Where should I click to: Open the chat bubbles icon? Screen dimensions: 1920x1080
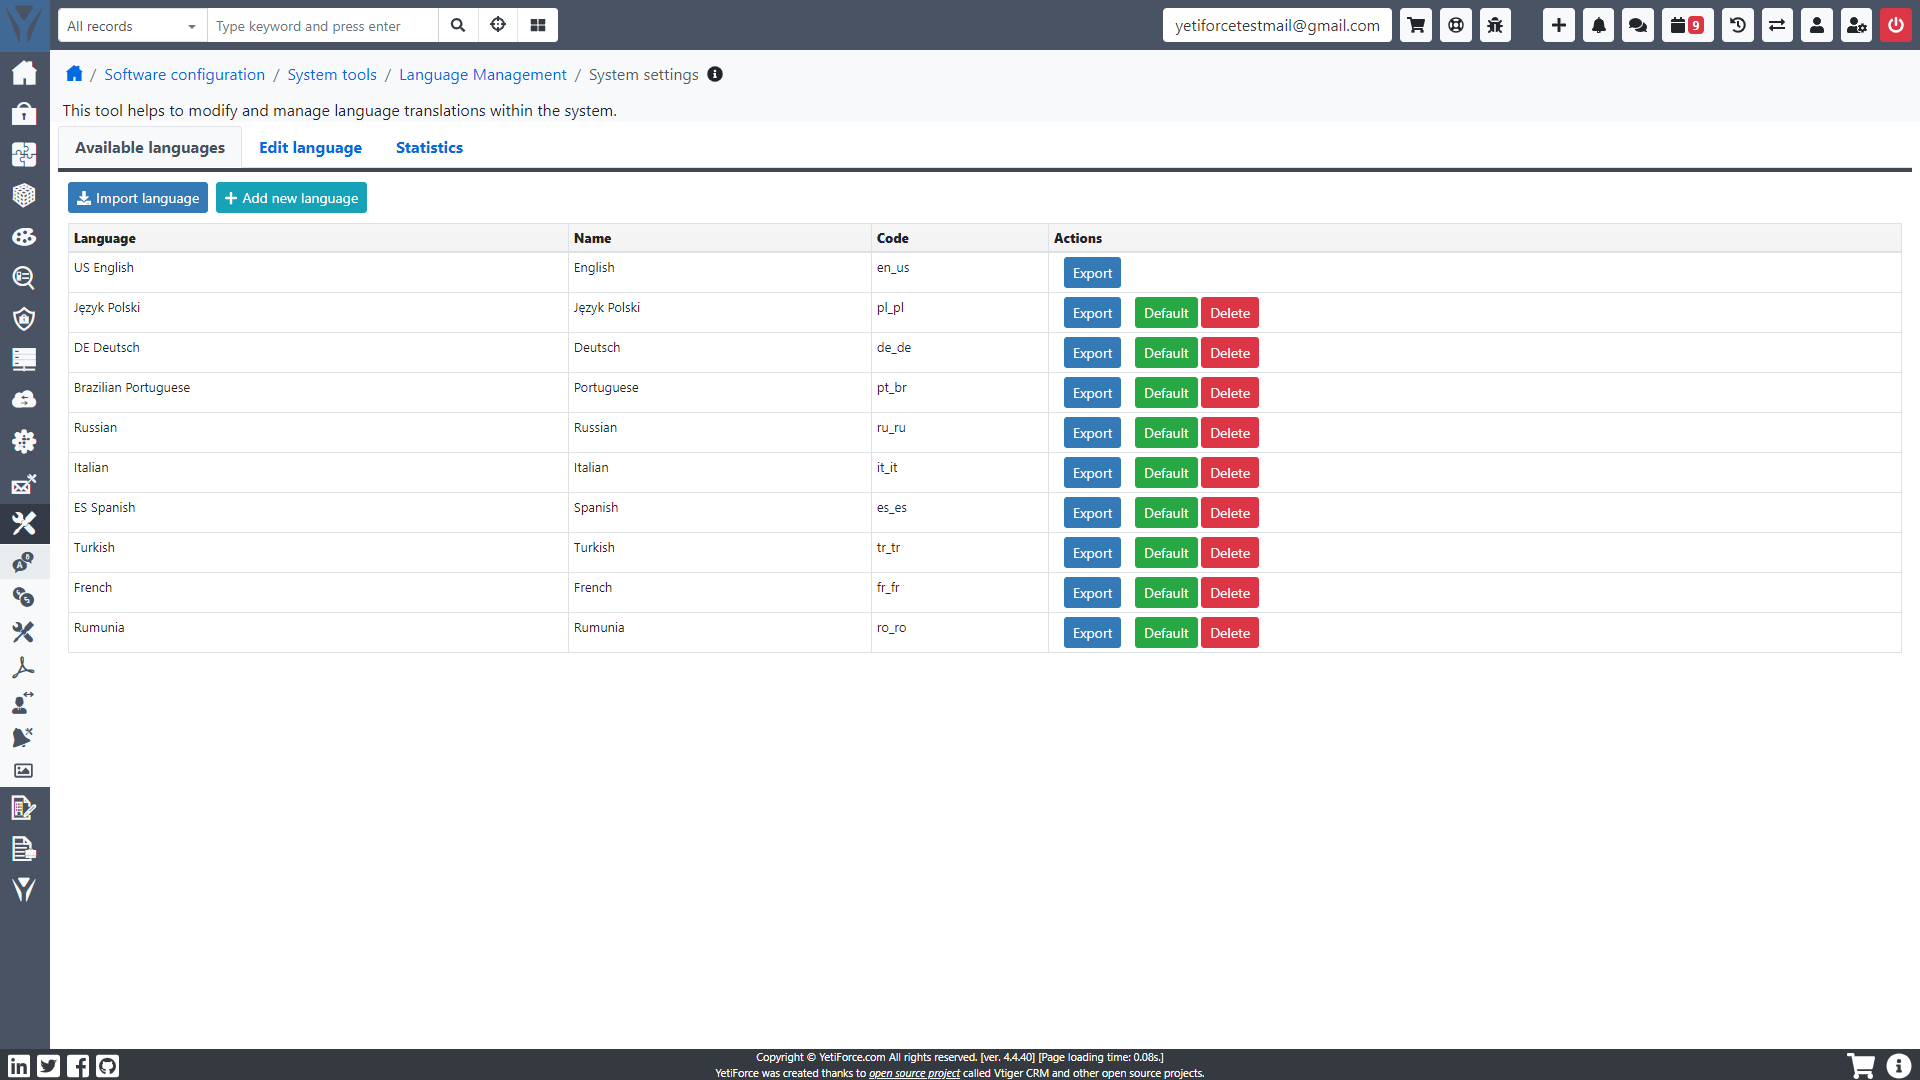[1638, 26]
